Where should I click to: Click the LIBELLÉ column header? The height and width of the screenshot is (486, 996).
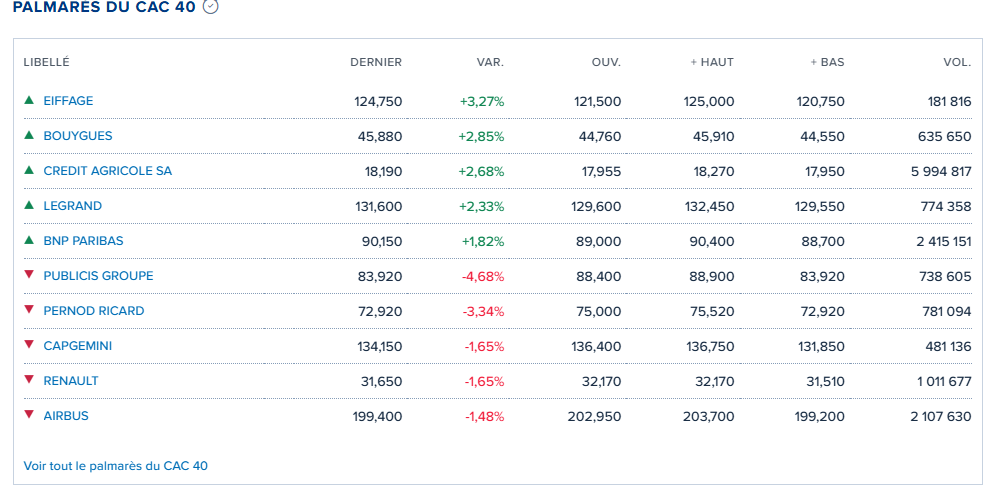coord(46,62)
